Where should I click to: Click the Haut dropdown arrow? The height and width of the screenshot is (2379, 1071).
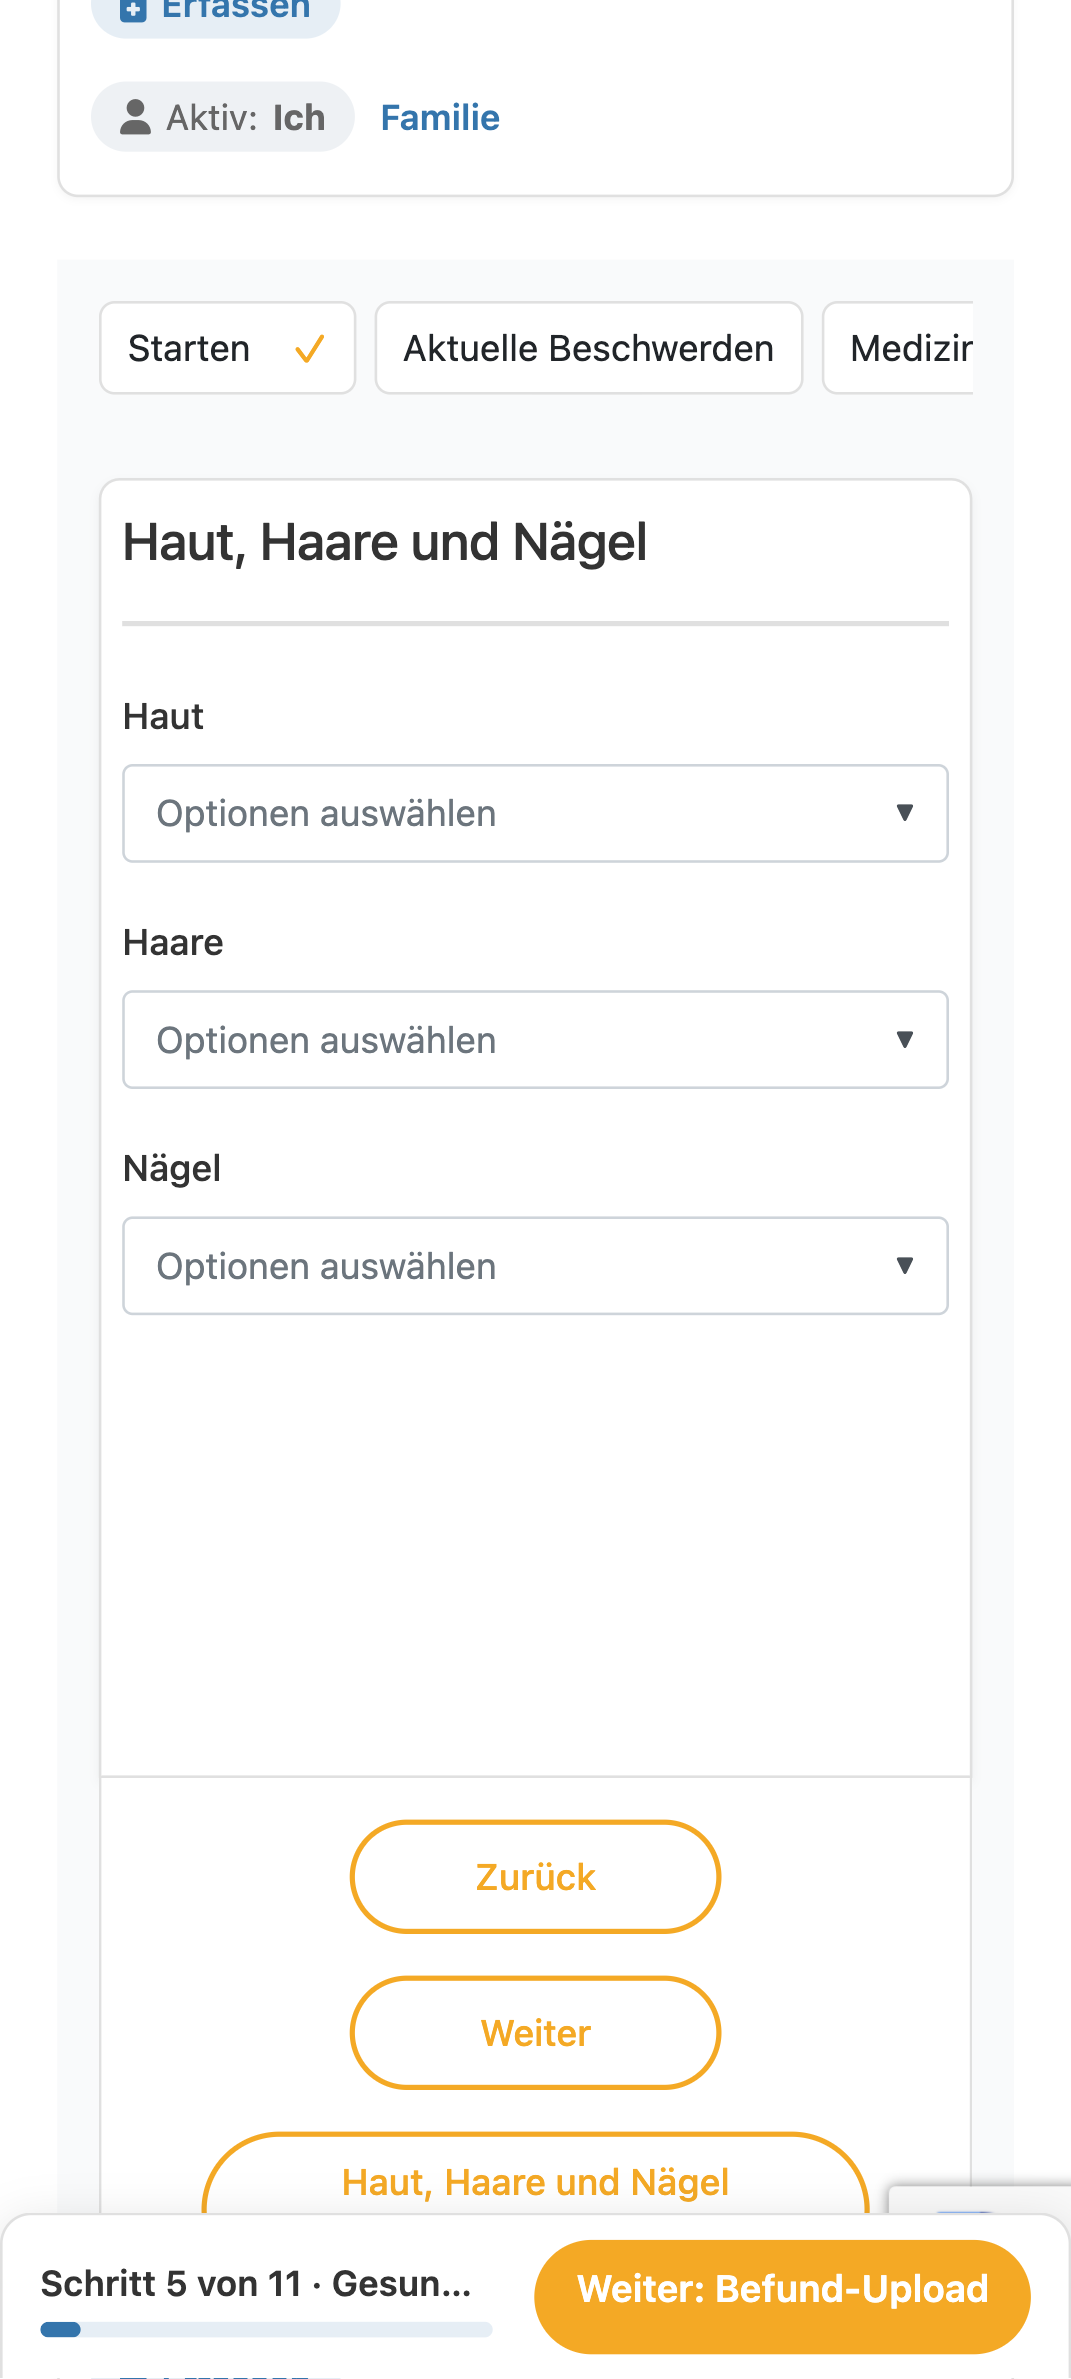tap(905, 813)
